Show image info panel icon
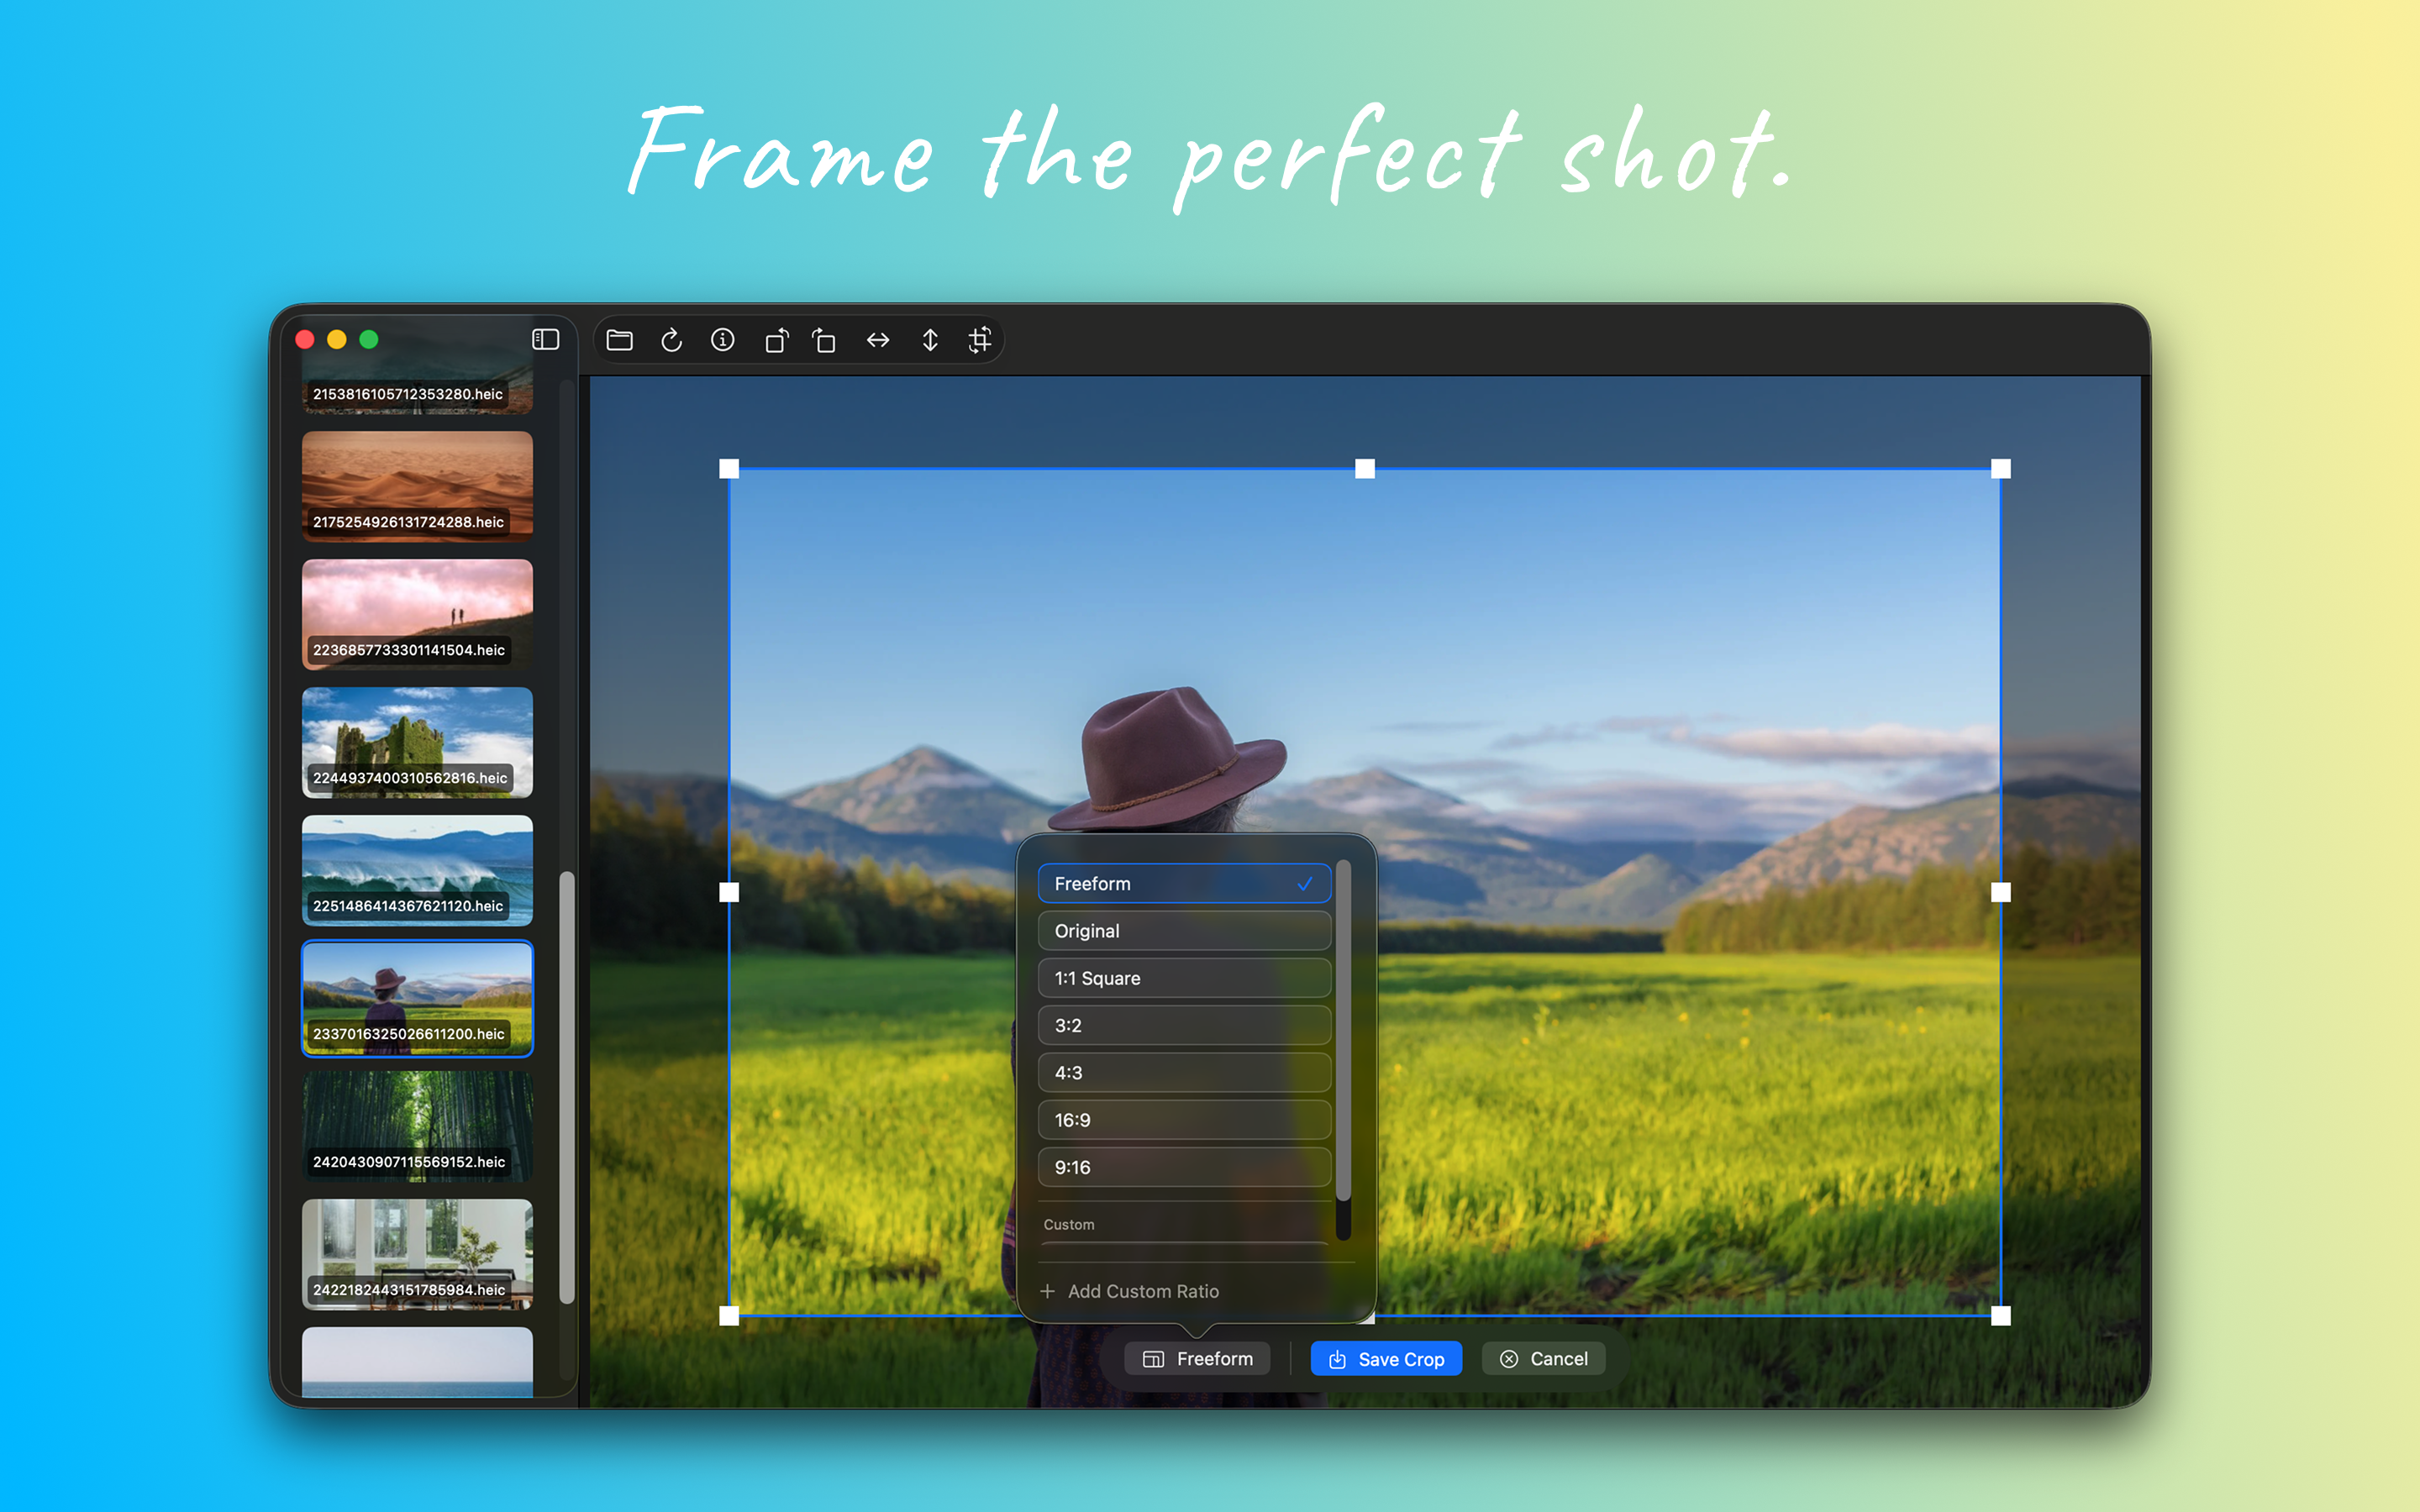This screenshot has height=1512, width=2420. point(722,340)
